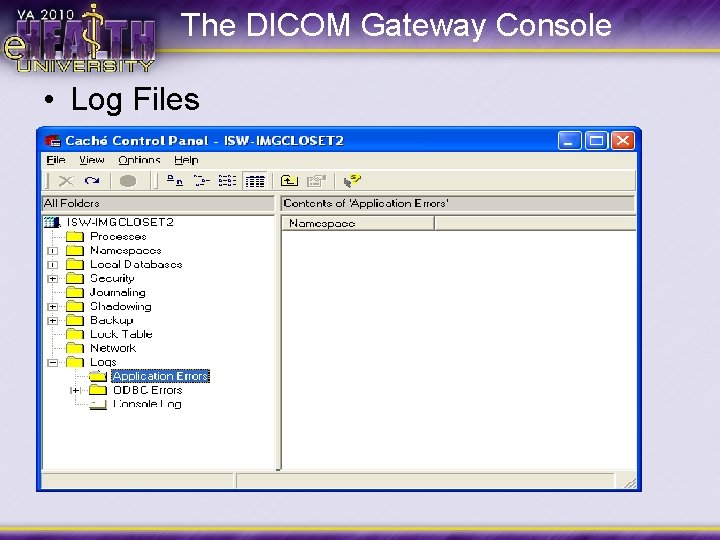Screen dimensions: 720x540
Task: Click the Console Log file icon
Action: coord(98,404)
